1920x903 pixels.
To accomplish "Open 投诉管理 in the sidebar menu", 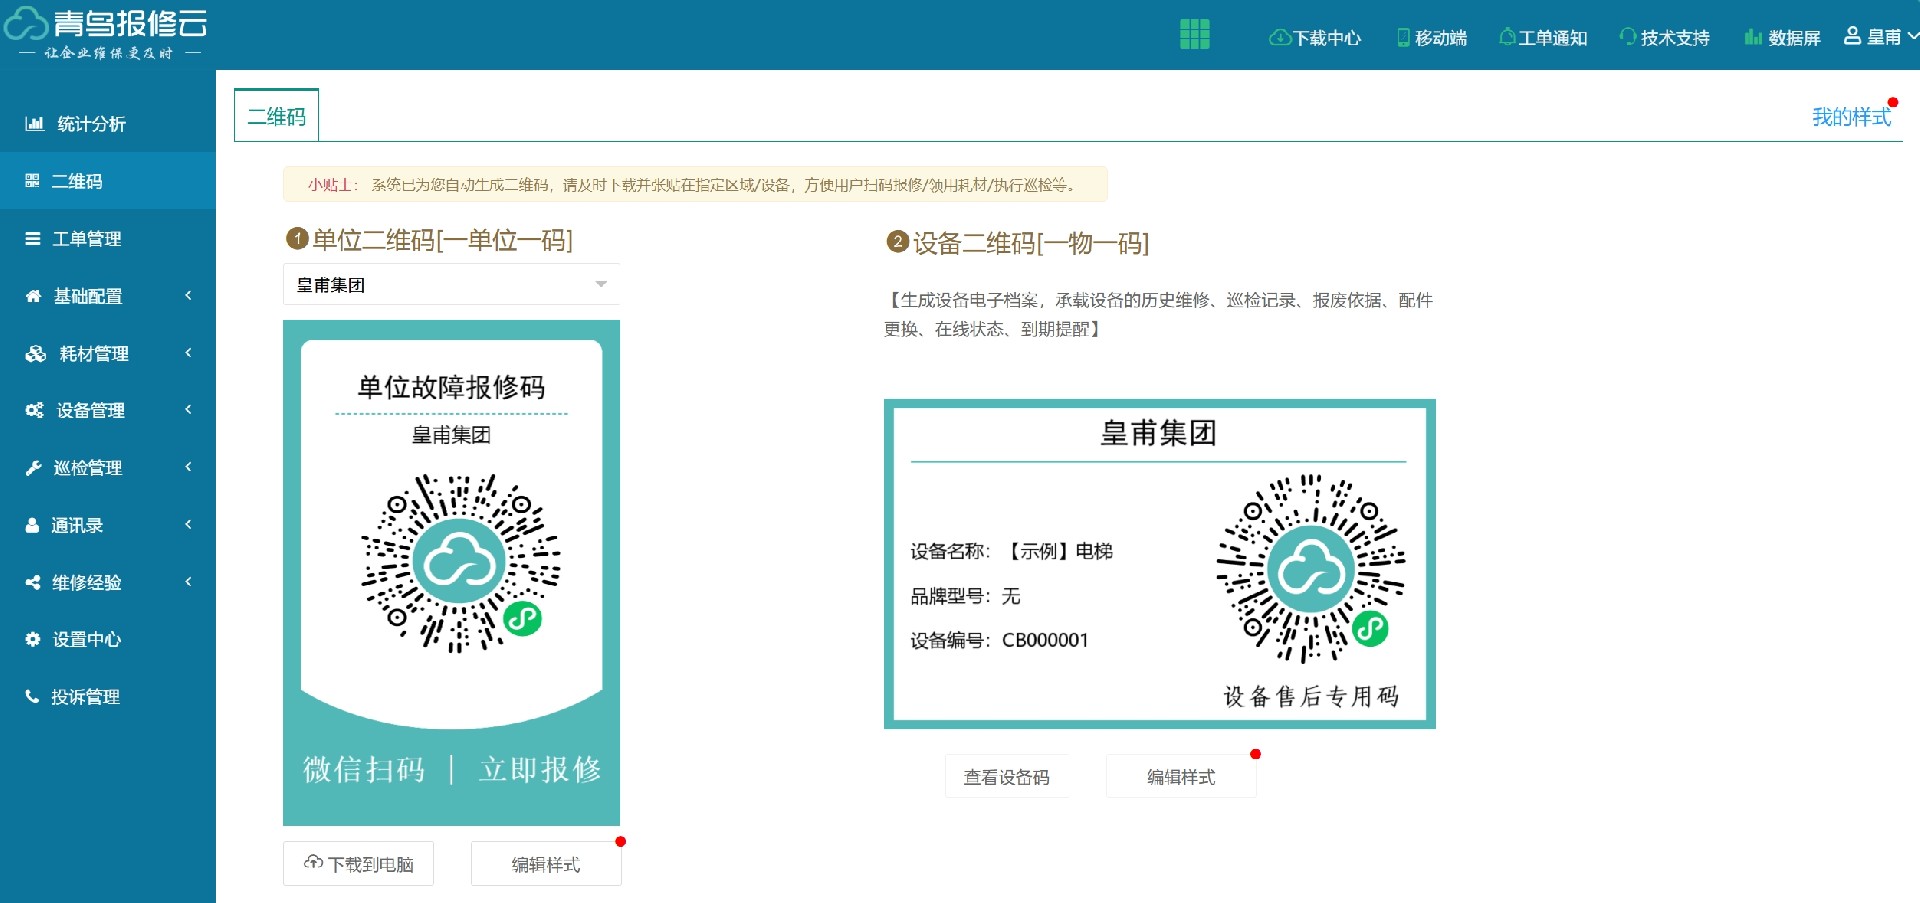I will pyautogui.click(x=108, y=697).
